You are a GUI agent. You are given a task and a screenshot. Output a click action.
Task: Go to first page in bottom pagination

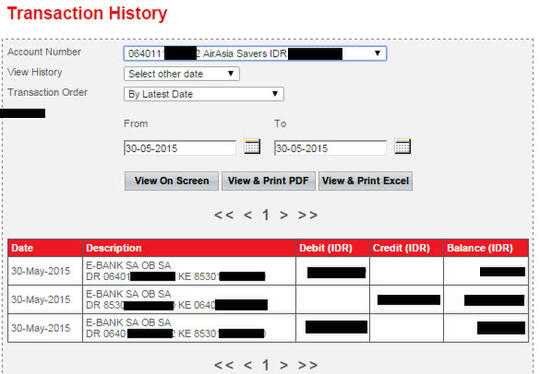coord(224,365)
